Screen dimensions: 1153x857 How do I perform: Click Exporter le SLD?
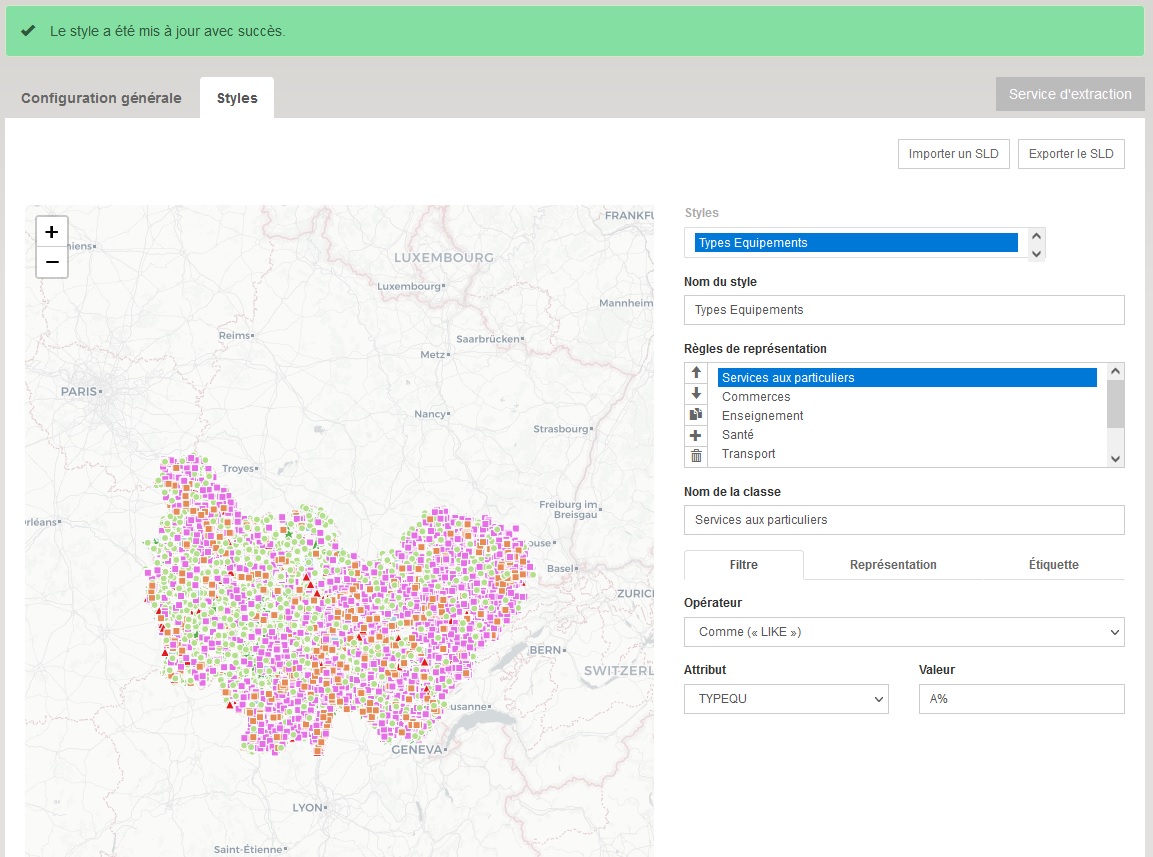point(1071,154)
